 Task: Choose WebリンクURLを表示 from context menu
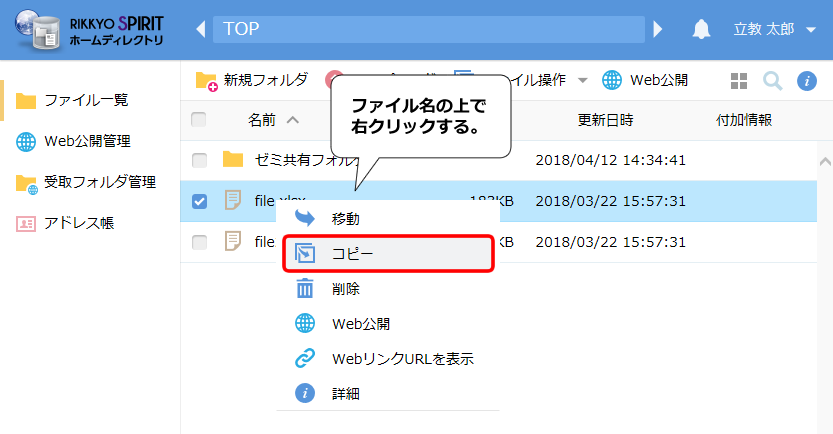pos(388,359)
